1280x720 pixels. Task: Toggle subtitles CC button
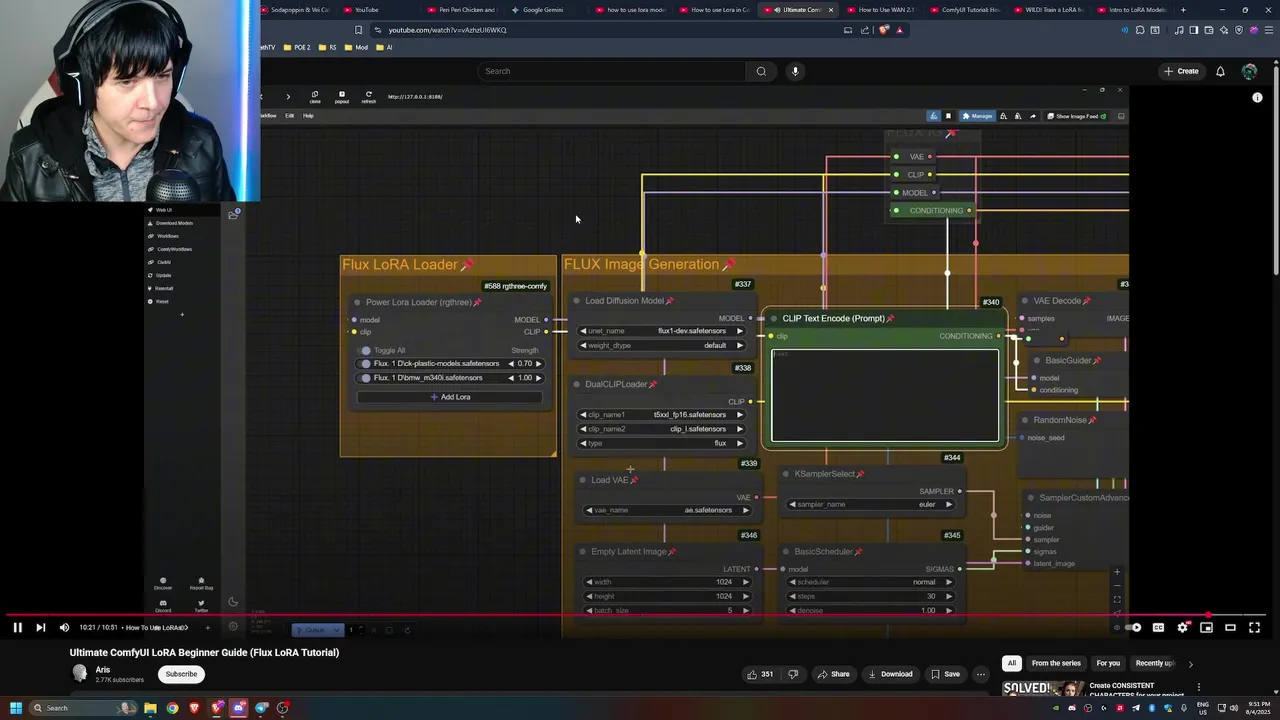[x=1158, y=627]
